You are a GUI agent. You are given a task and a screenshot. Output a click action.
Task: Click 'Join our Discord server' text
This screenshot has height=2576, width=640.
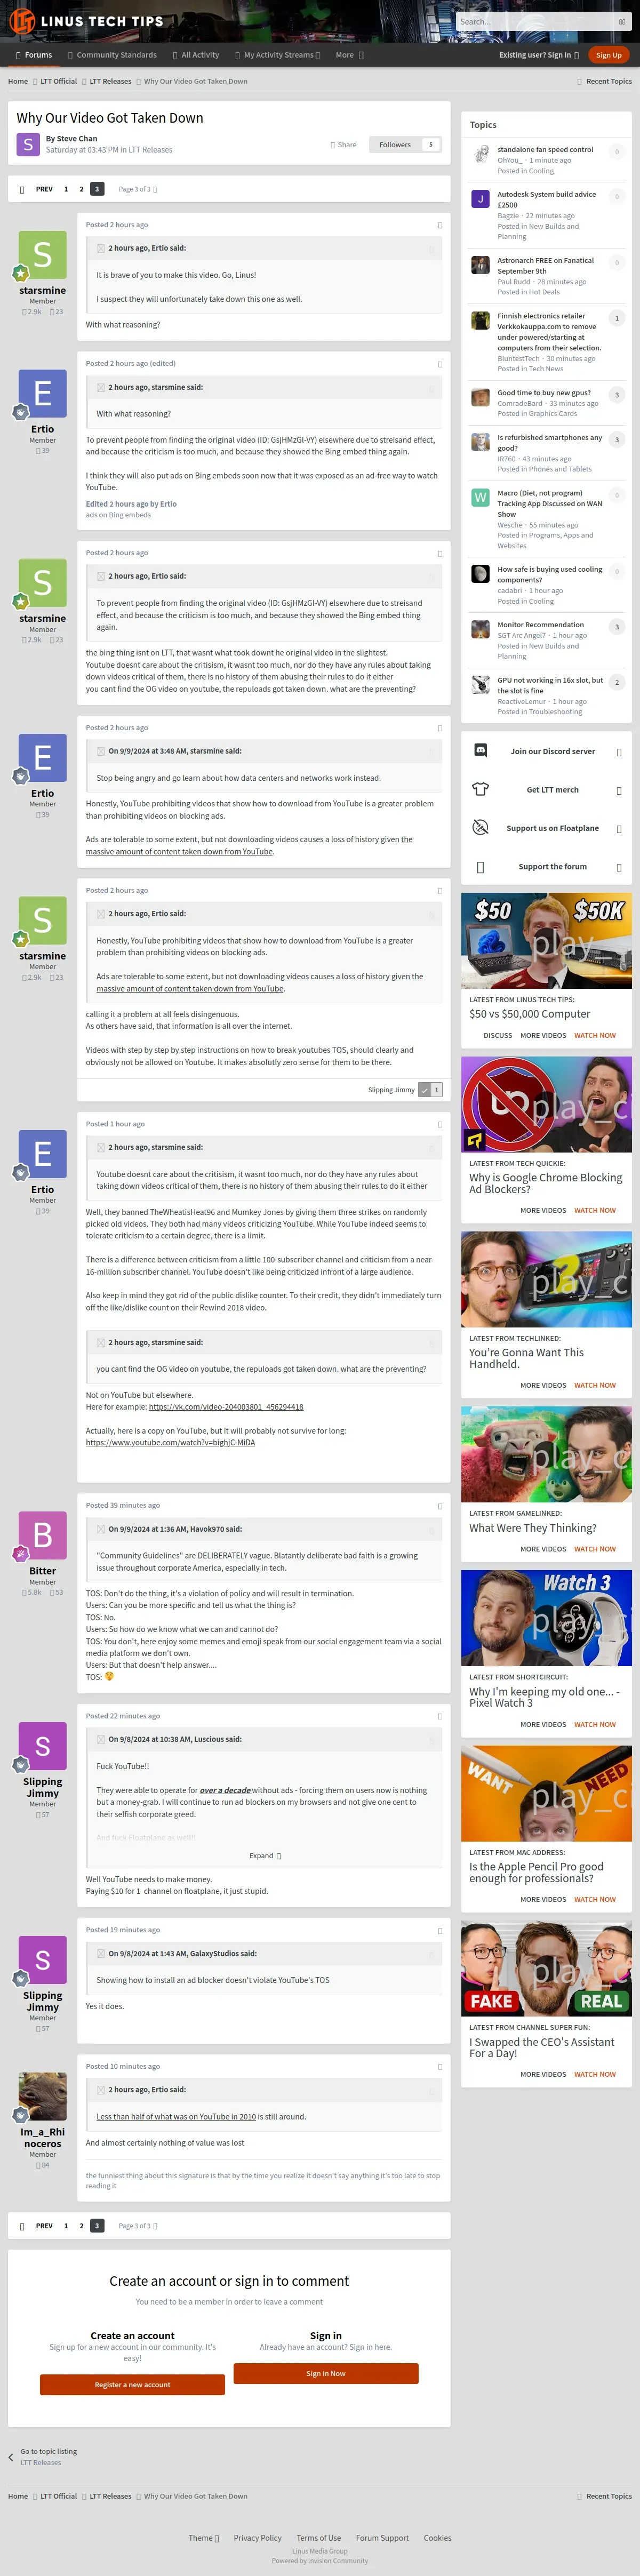[552, 751]
